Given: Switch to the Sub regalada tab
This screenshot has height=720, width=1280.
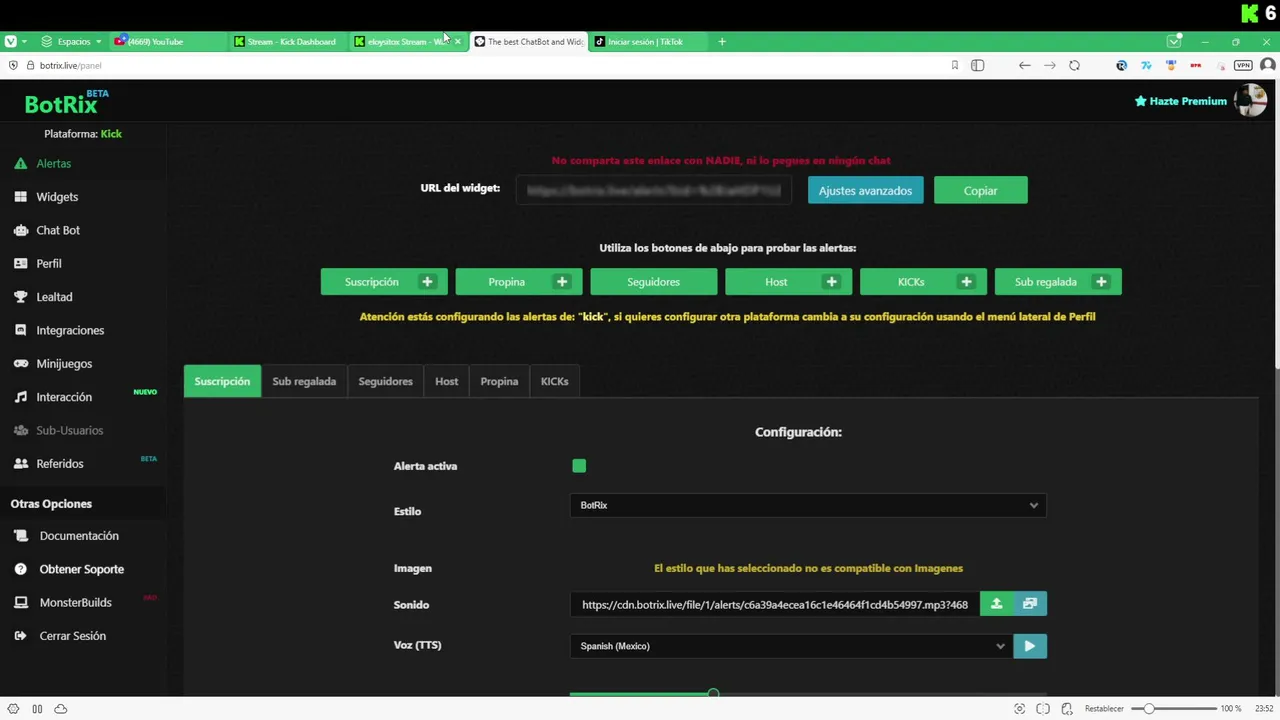Looking at the screenshot, I should point(304,381).
